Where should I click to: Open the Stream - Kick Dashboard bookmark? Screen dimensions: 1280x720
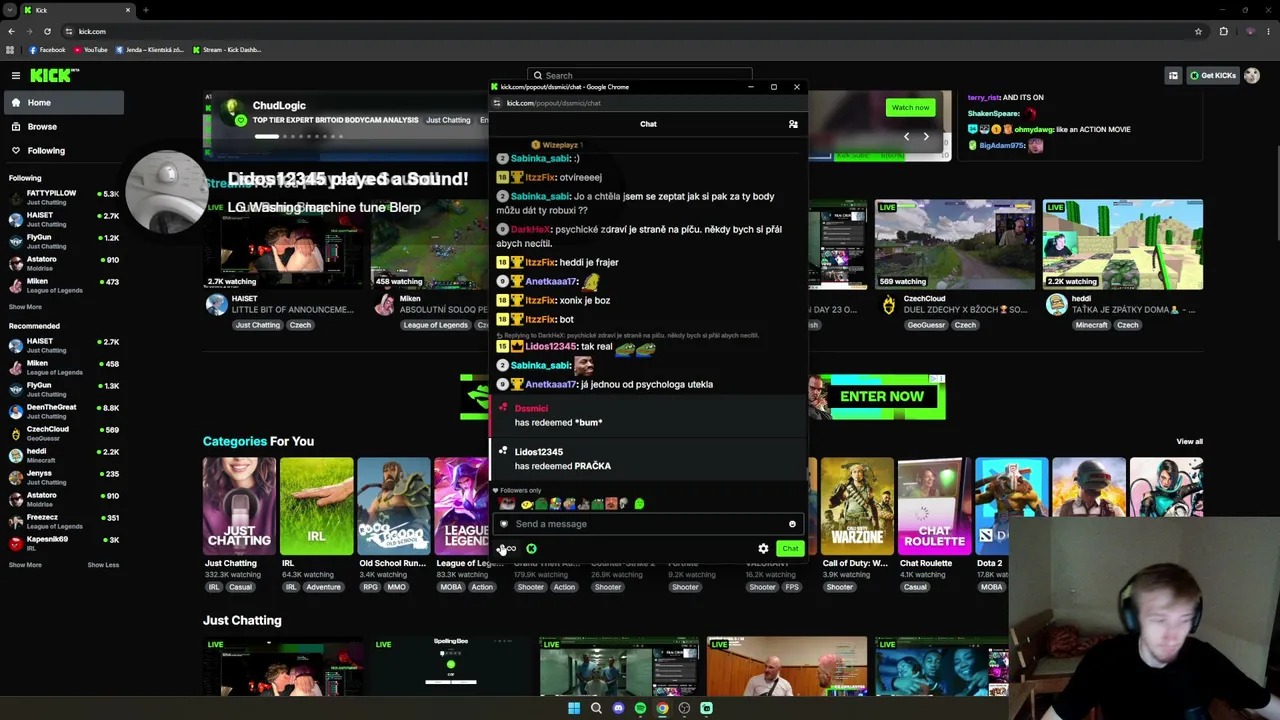(x=227, y=49)
